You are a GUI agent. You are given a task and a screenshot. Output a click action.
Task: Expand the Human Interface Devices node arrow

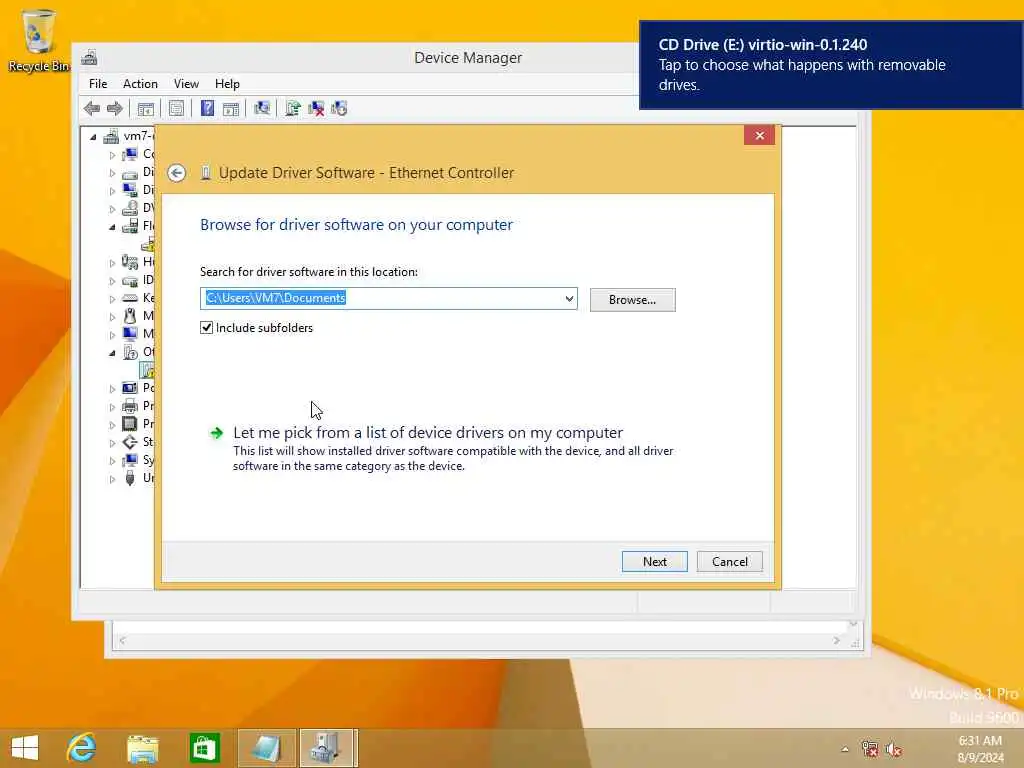coord(112,263)
